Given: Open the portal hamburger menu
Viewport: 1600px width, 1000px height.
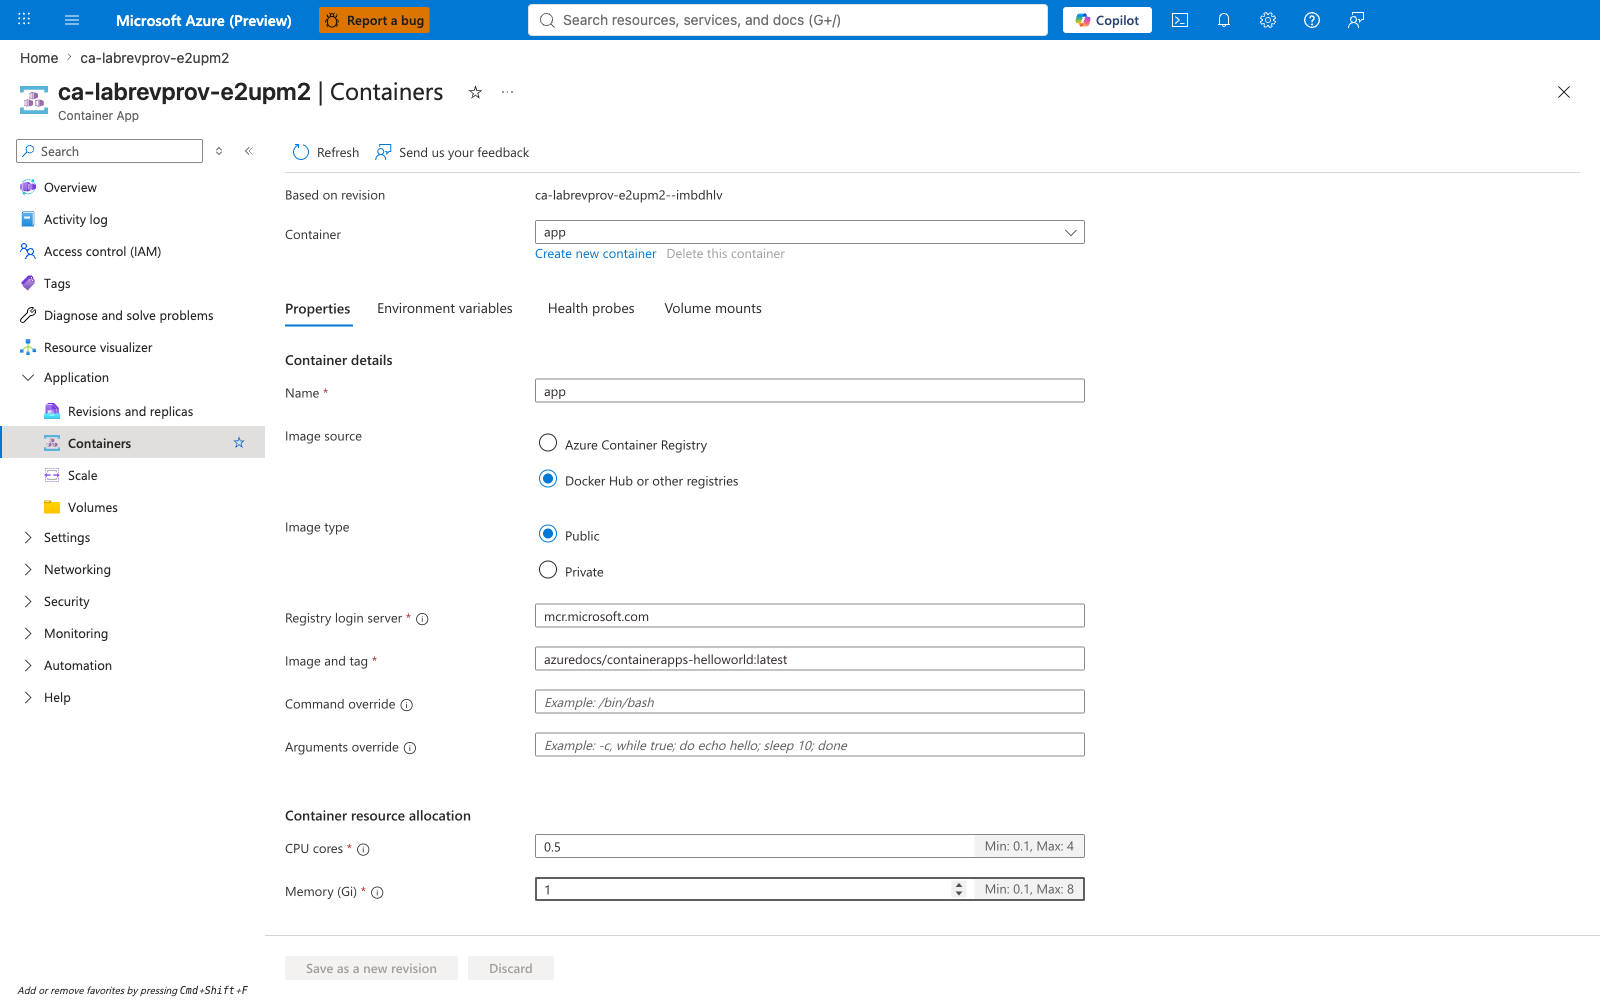Looking at the screenshot, I should [x=72, y=20].
